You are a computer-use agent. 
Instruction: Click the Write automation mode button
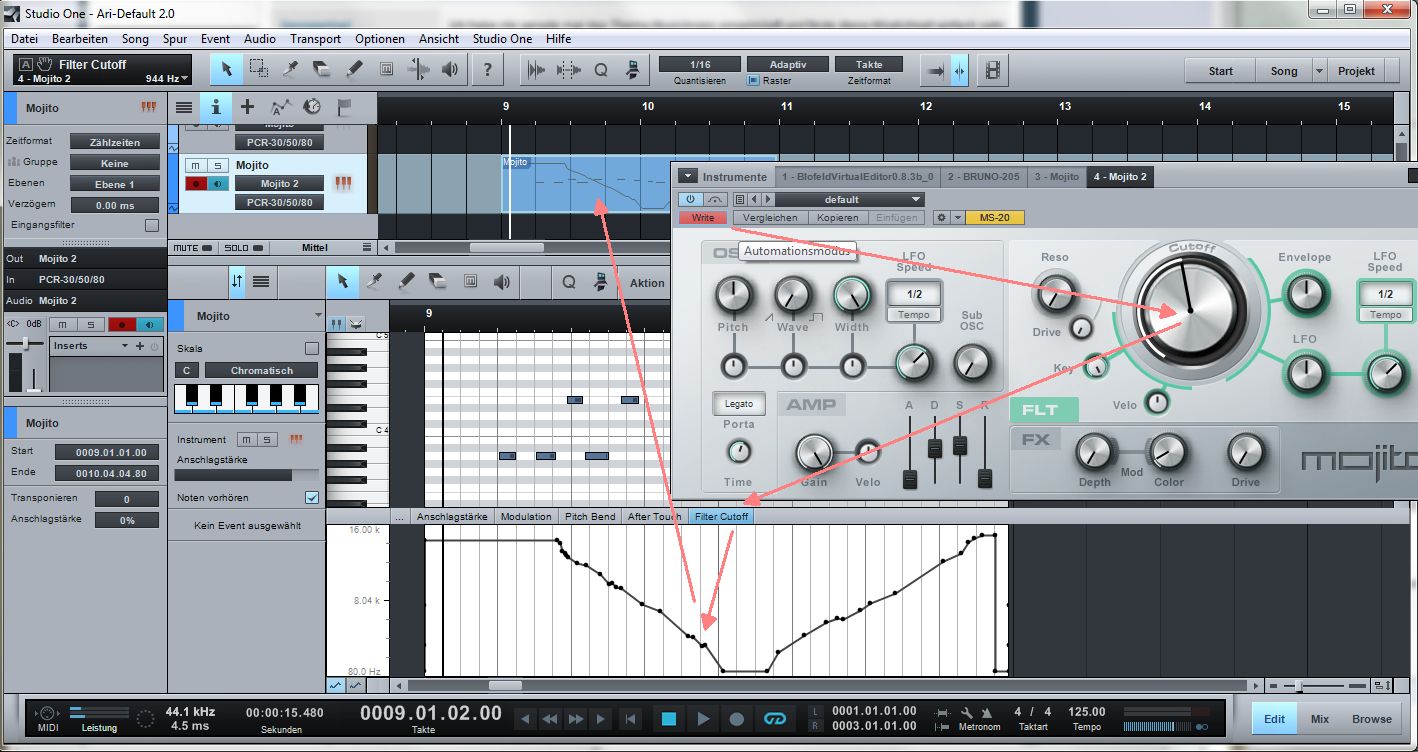coord(703,217)
